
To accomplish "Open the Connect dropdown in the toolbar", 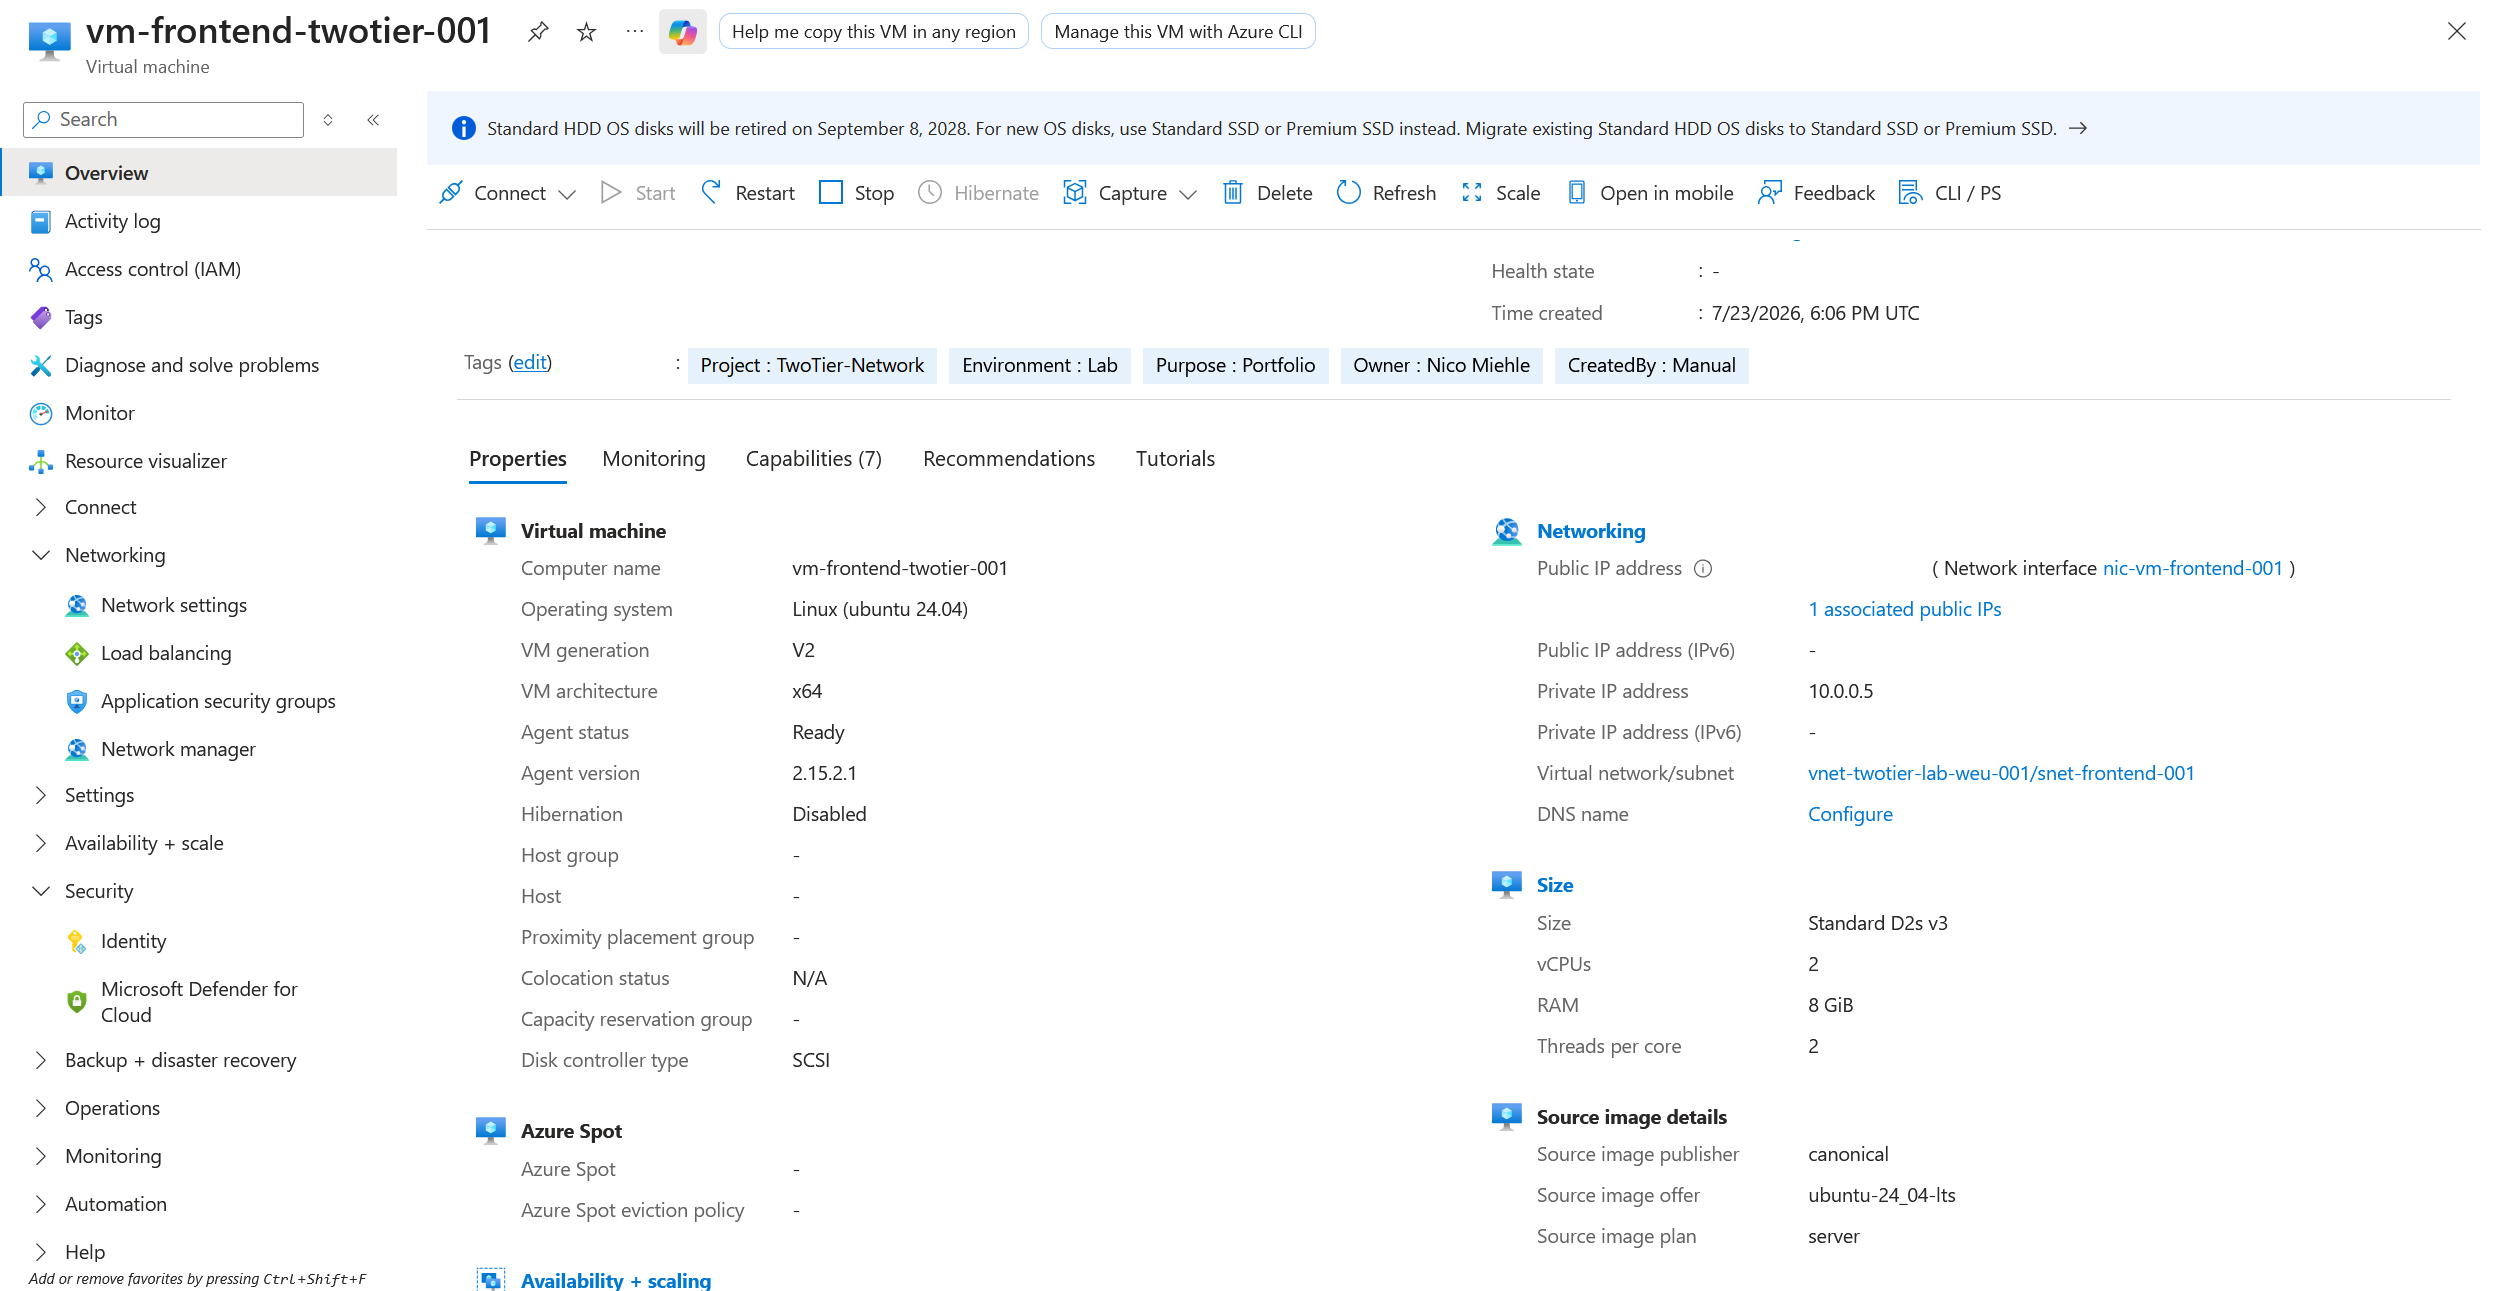I will [x=508, y=193].
